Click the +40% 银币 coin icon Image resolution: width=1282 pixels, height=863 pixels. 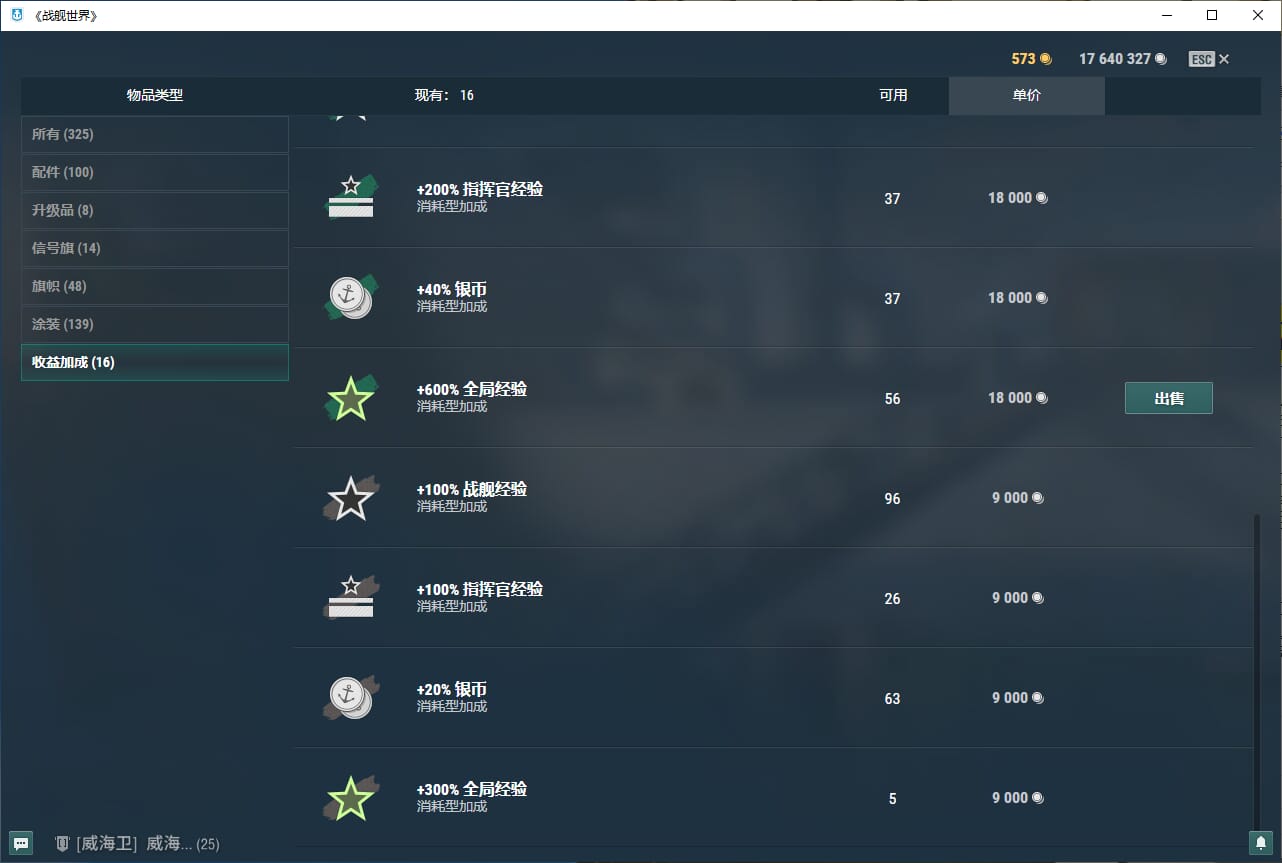tap(350, 297)
